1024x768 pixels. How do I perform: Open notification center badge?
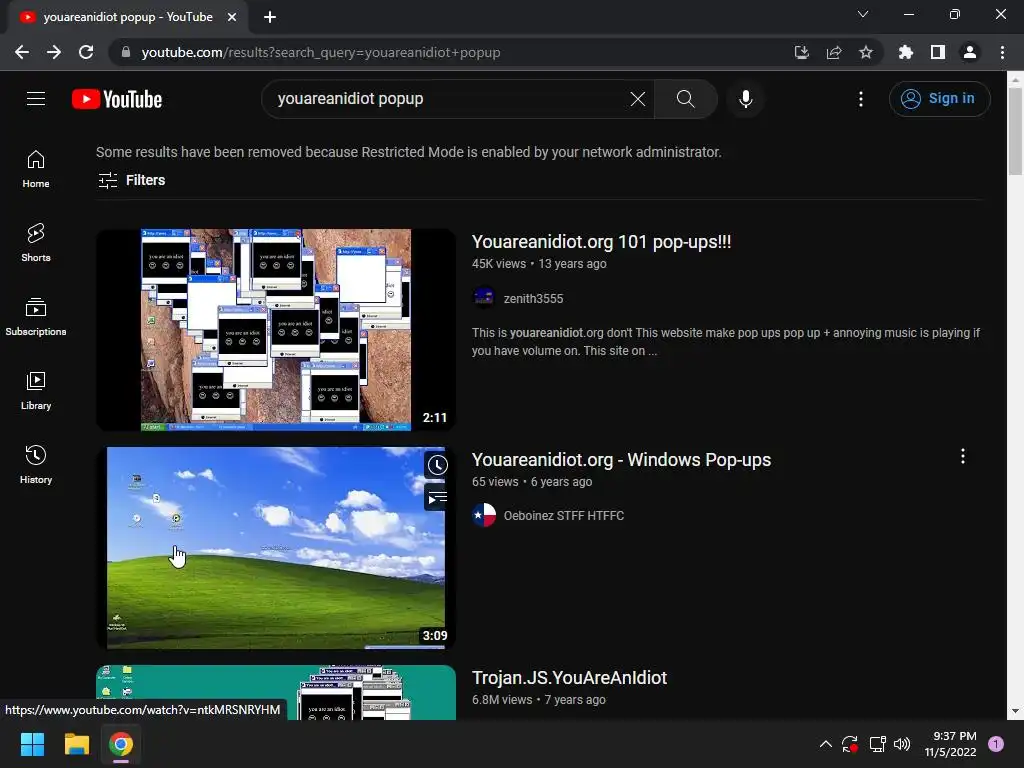(x=996, y=744)
